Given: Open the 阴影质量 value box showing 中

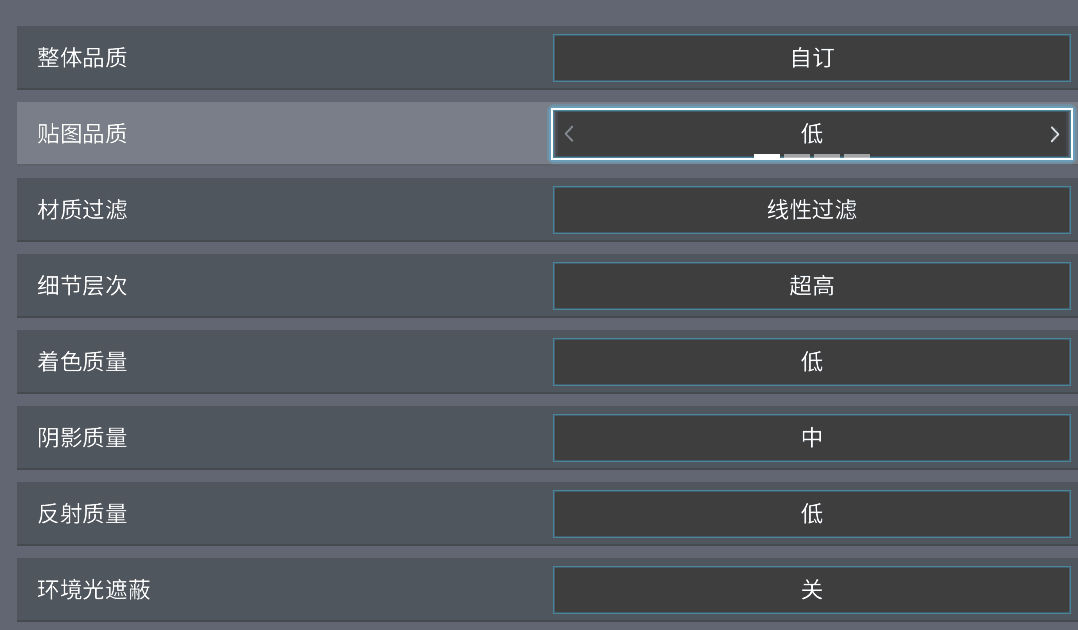Looking at the screenshot, I should (x=811, y=438).
